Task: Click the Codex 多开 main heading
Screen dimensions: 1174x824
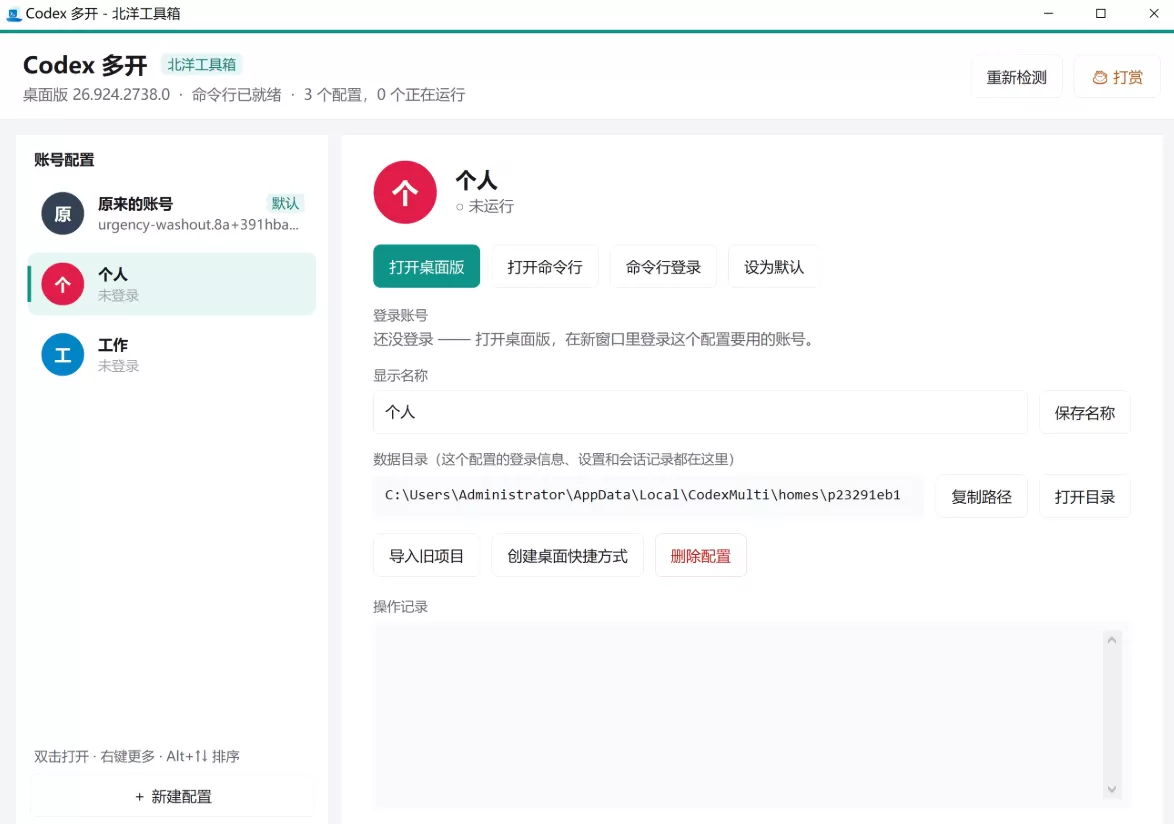Action: [x=85, y=65]
